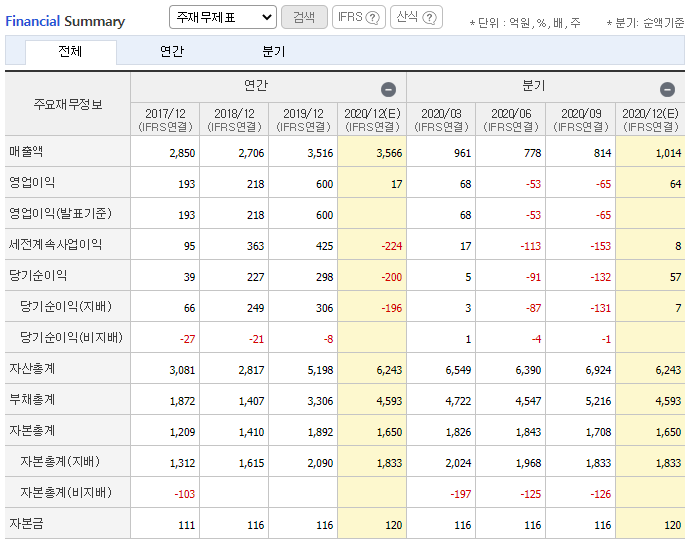Switch to the 전체 tab
Viewport: 689px width, 539px height.
pos(71,52)
